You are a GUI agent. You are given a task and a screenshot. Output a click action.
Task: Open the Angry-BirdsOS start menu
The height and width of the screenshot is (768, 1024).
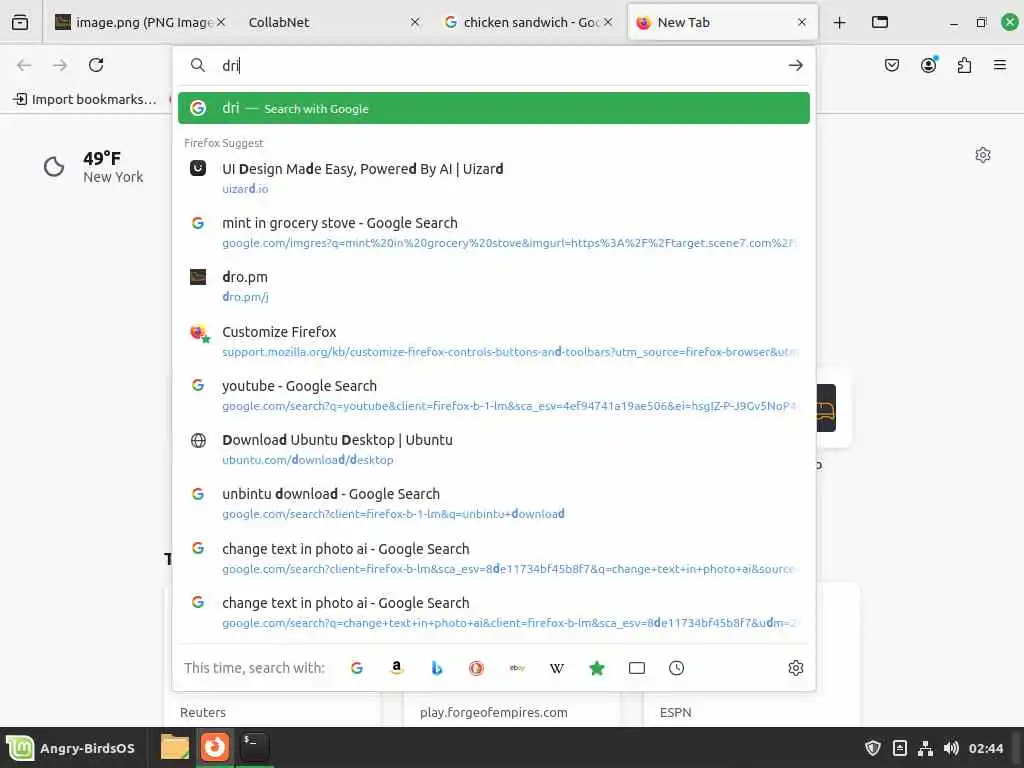click(x=71, y=748)
